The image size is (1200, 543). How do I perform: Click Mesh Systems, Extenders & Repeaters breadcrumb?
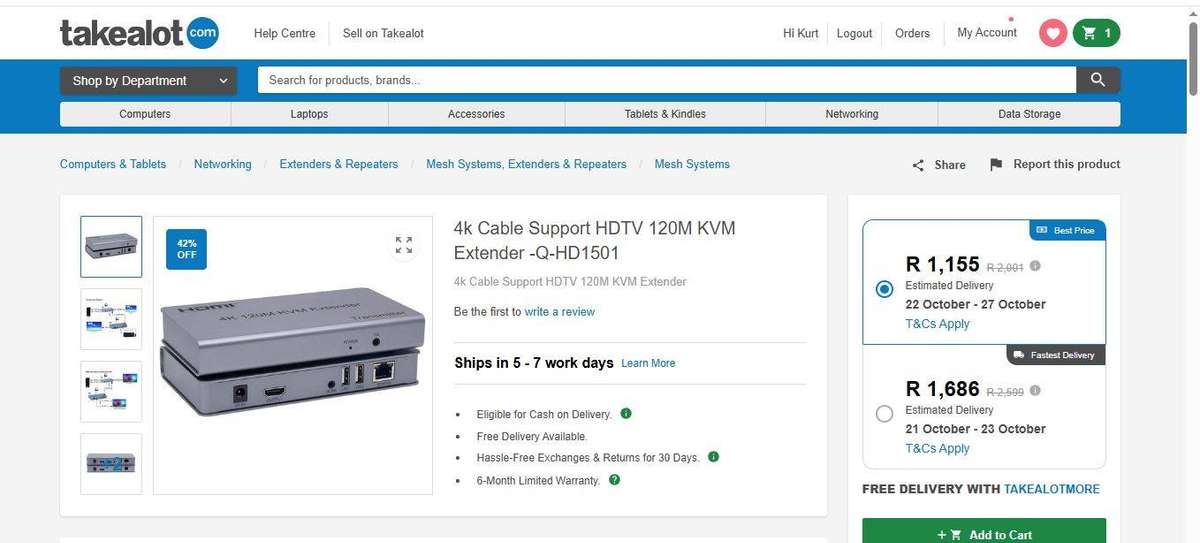tap(526, 164)
